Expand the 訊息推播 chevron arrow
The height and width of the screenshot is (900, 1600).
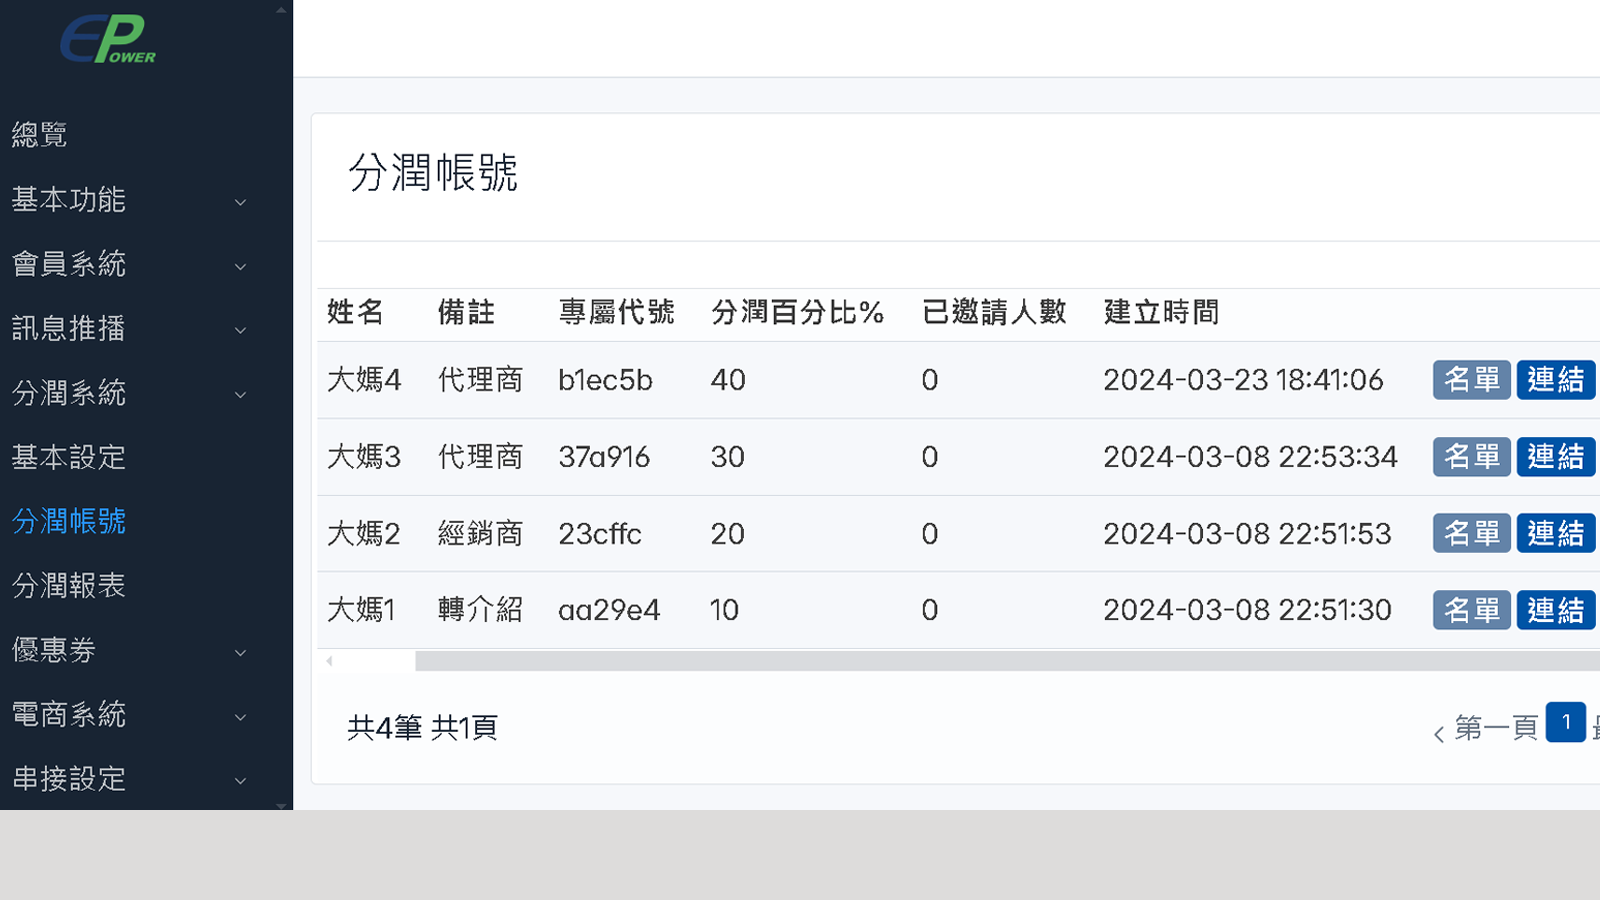pyautogui.click(x=240, y=331)
